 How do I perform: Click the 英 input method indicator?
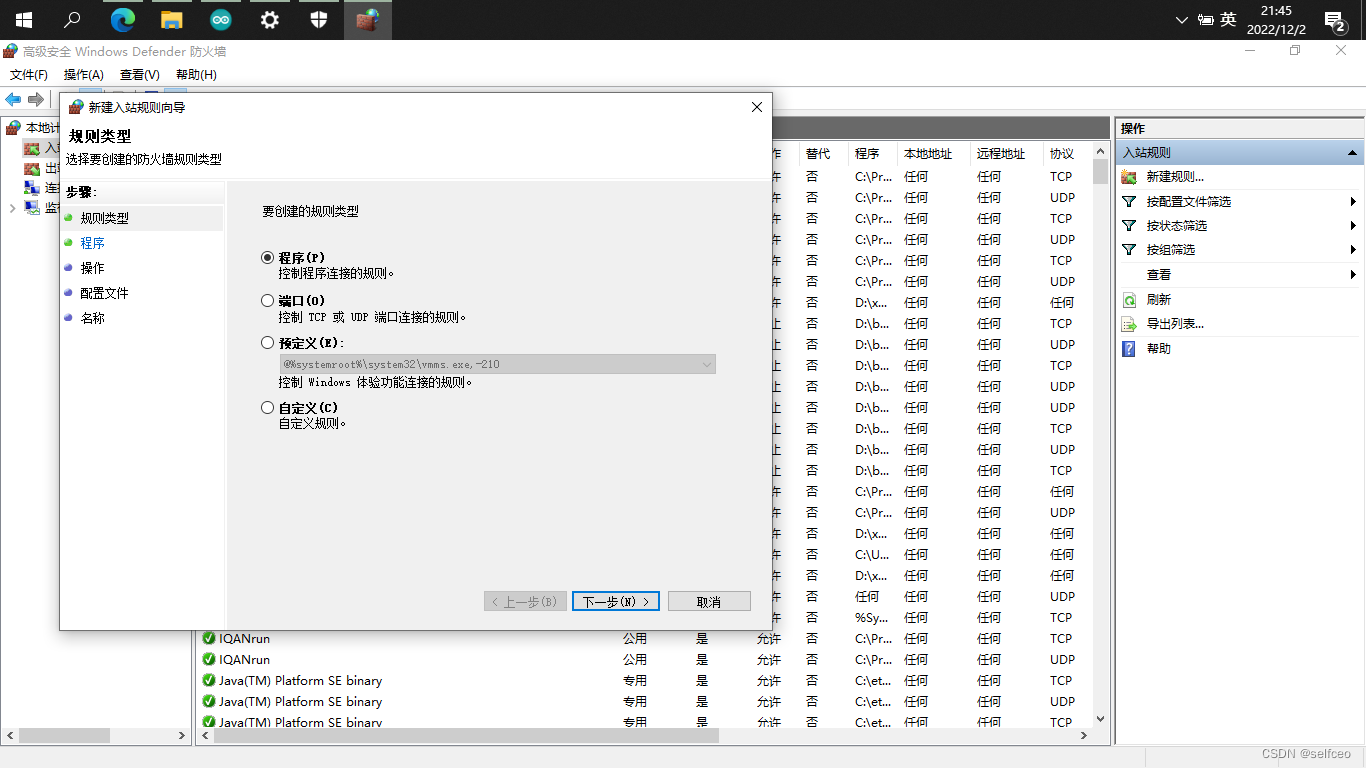(x=1228, y=20)
